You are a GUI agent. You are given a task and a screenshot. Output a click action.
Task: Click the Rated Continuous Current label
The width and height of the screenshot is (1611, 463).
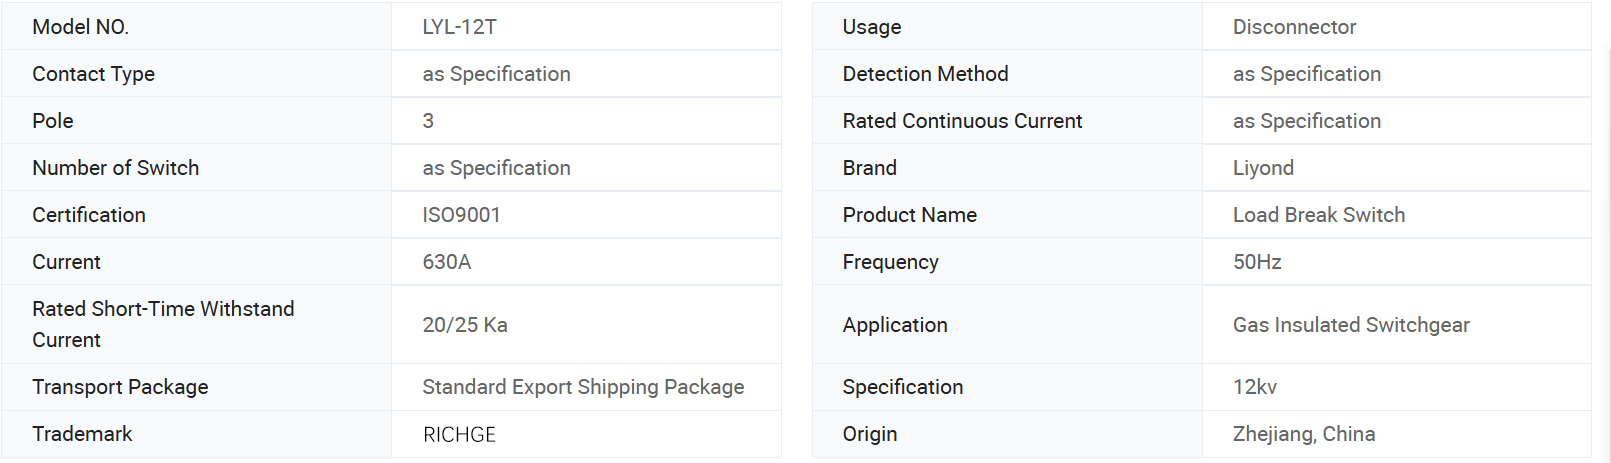pos(962,121)
